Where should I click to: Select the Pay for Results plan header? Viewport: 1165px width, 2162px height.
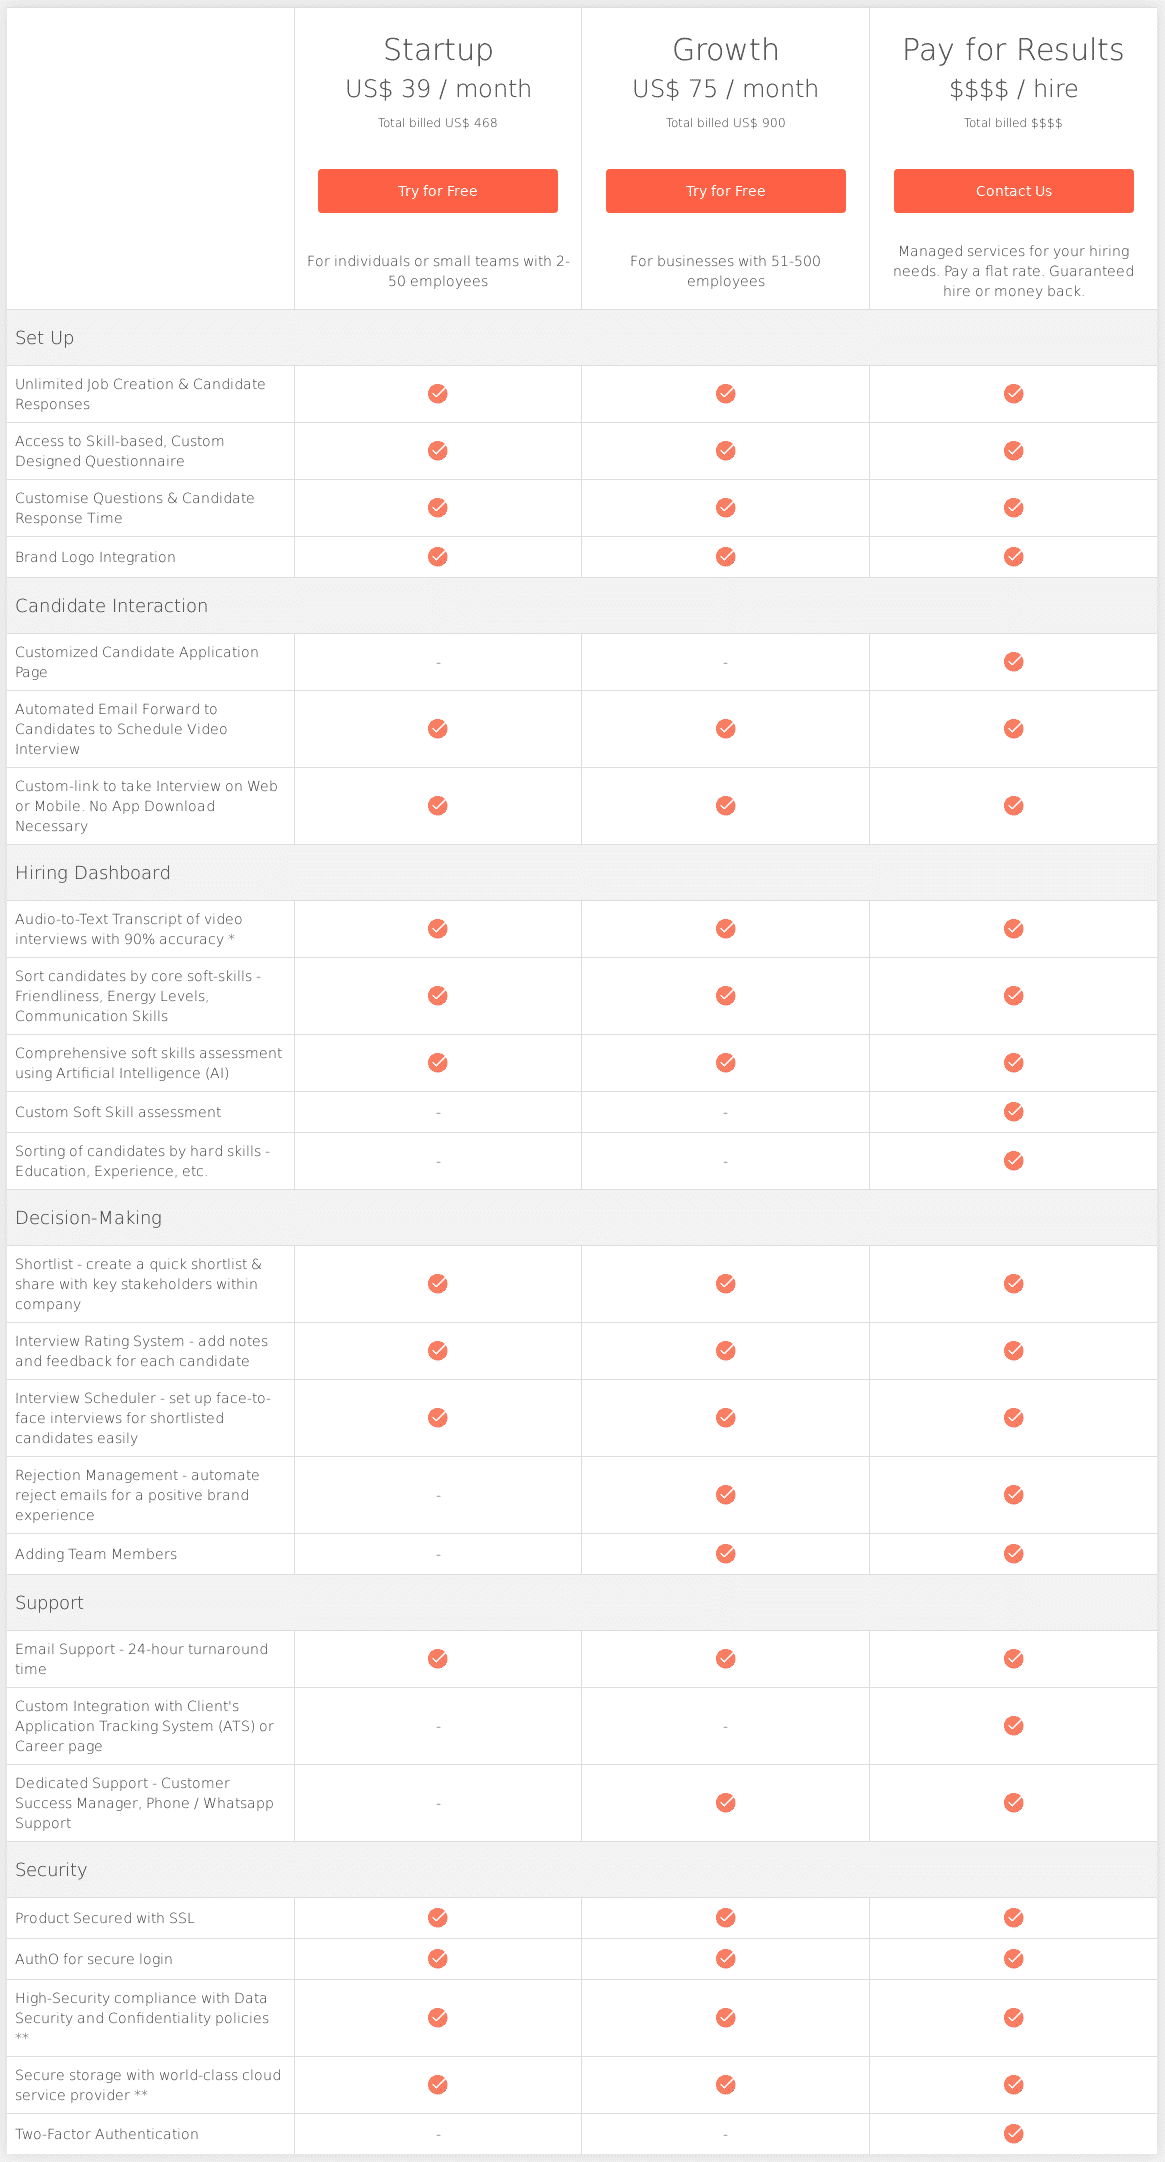1013,48
